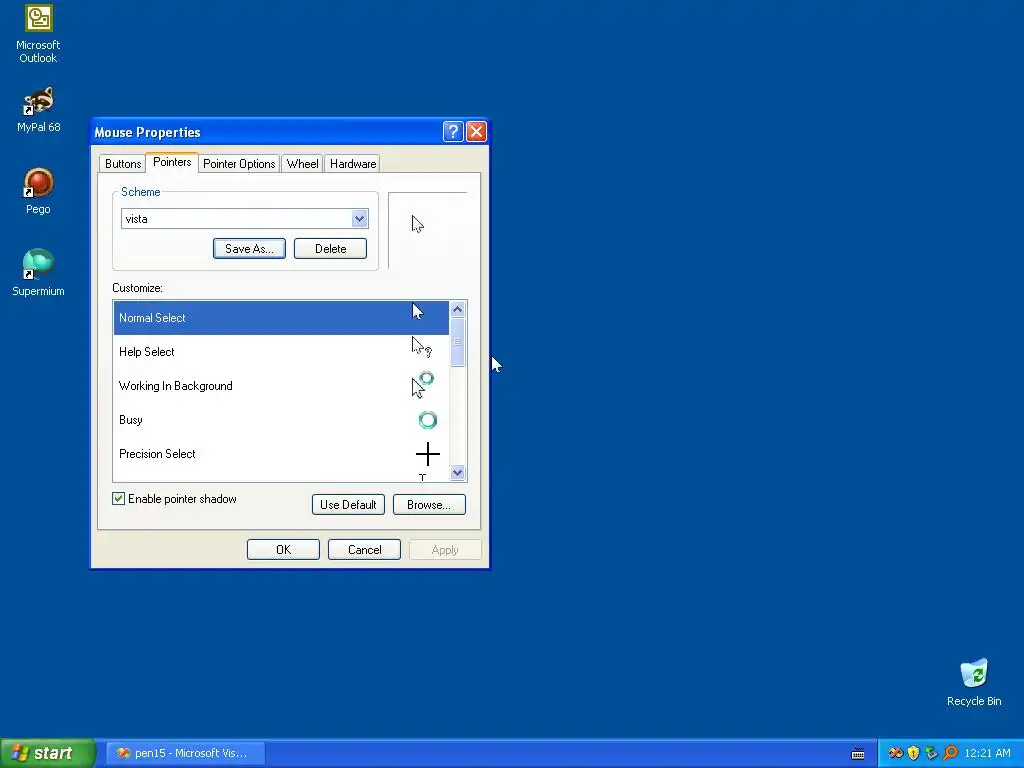Viewport: 1024px width, 768px height.
Task: Click the Customize list scroll up arrow
Action: pos(457,309)
